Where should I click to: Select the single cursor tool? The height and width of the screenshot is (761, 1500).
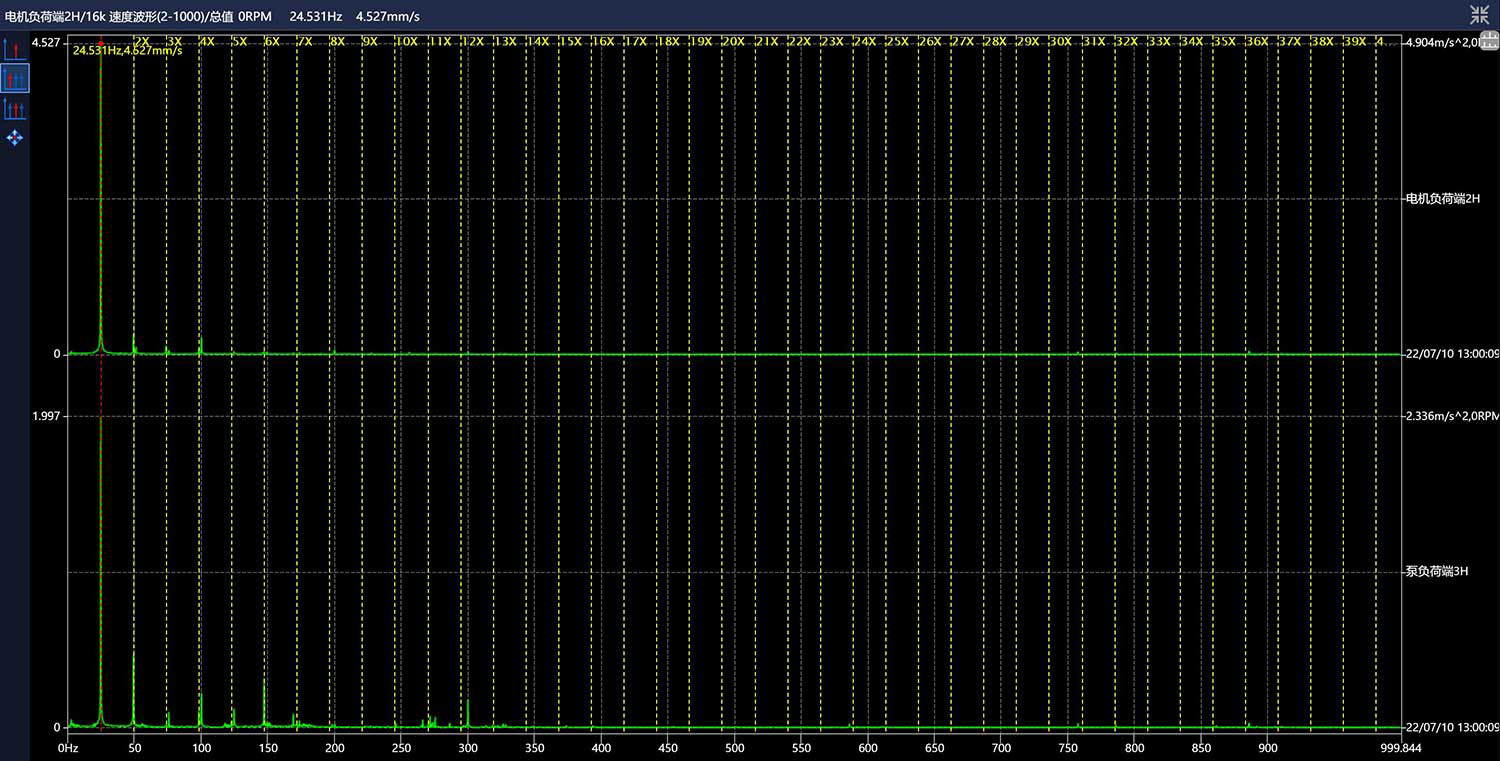(x=14, y=49)
